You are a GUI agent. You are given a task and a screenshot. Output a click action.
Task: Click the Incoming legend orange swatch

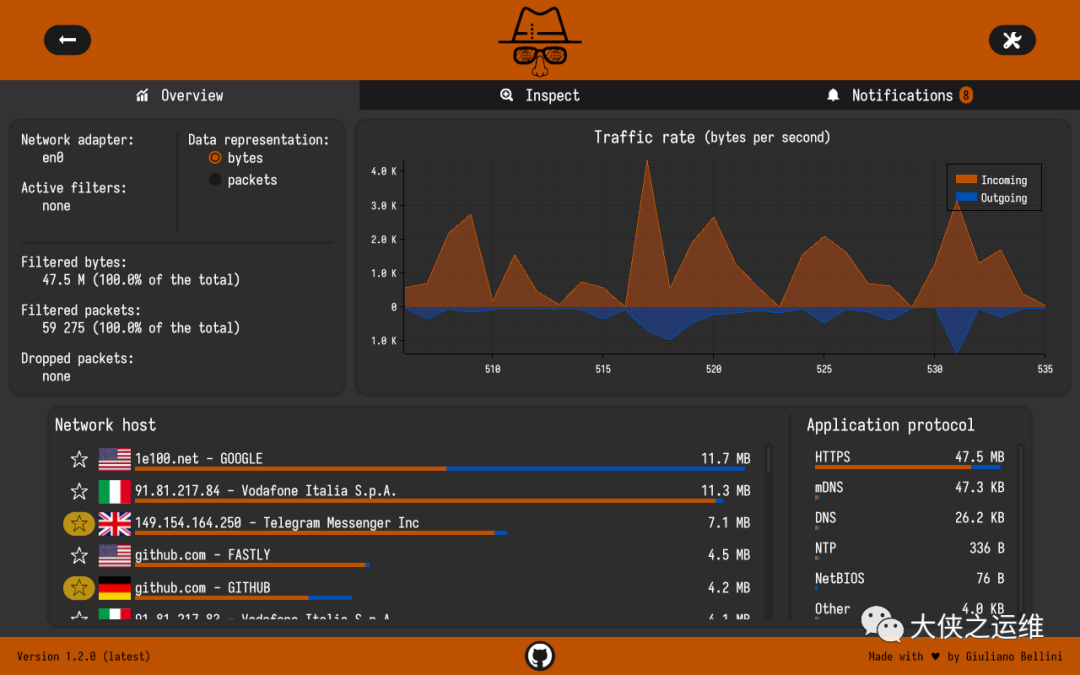966,179
